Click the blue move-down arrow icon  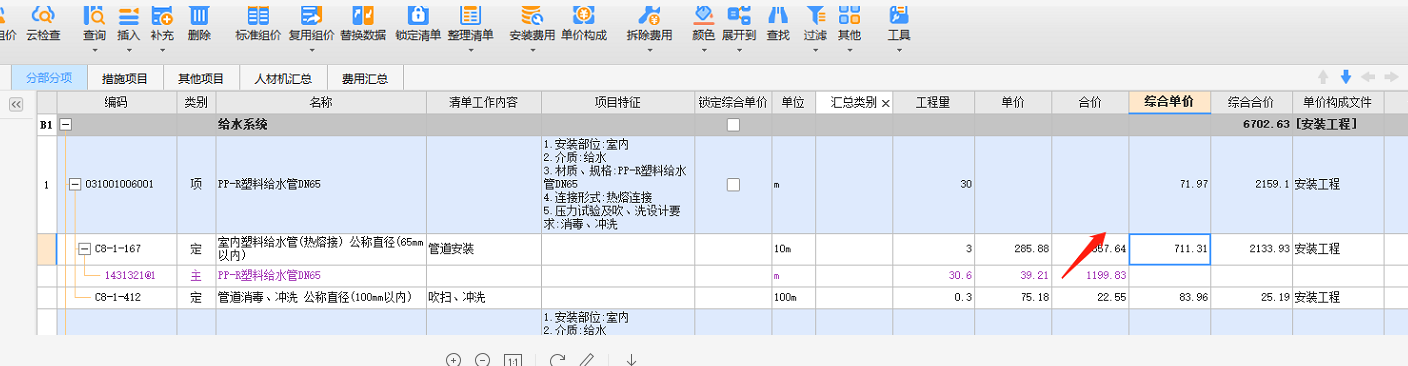pyautogui.click(x=1346, y=77)
